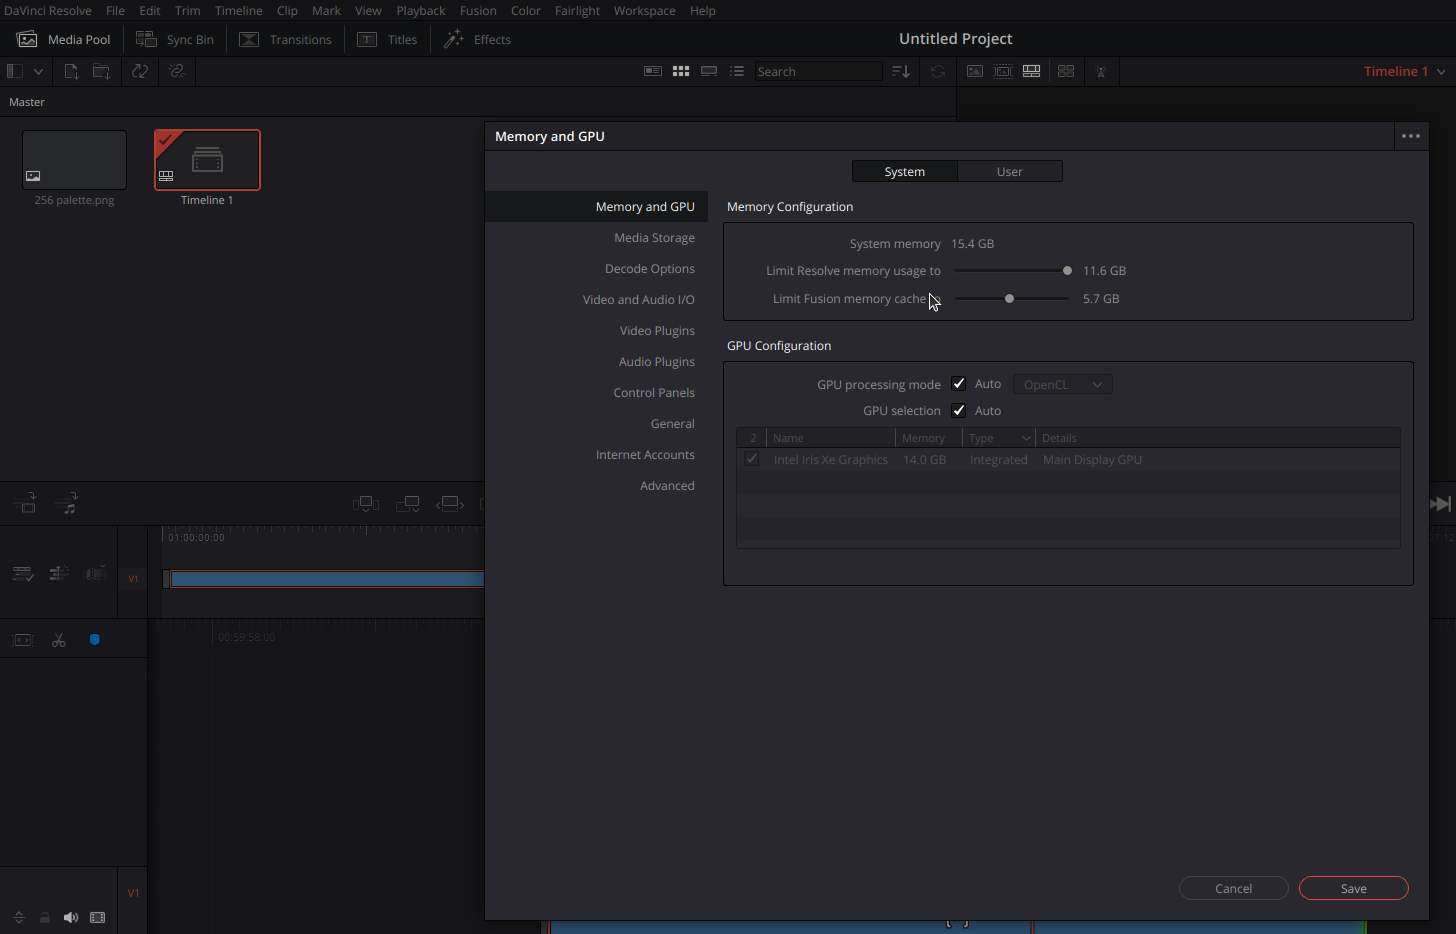Select Control Panels in preferences sidebar
Image resolution: width=1456 pixels, height=934 pixels.
pyautogui.click(x=654, y=393)
